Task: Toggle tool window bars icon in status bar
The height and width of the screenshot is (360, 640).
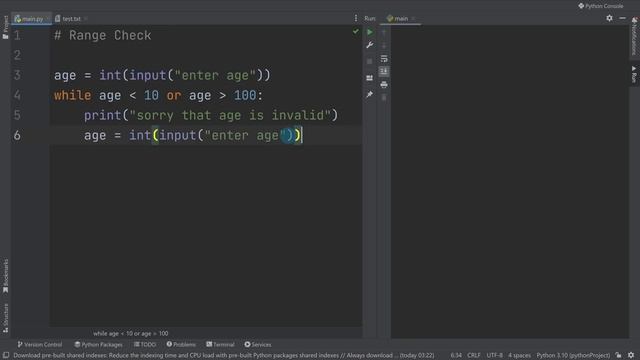Action: click(x=6, y=356)
